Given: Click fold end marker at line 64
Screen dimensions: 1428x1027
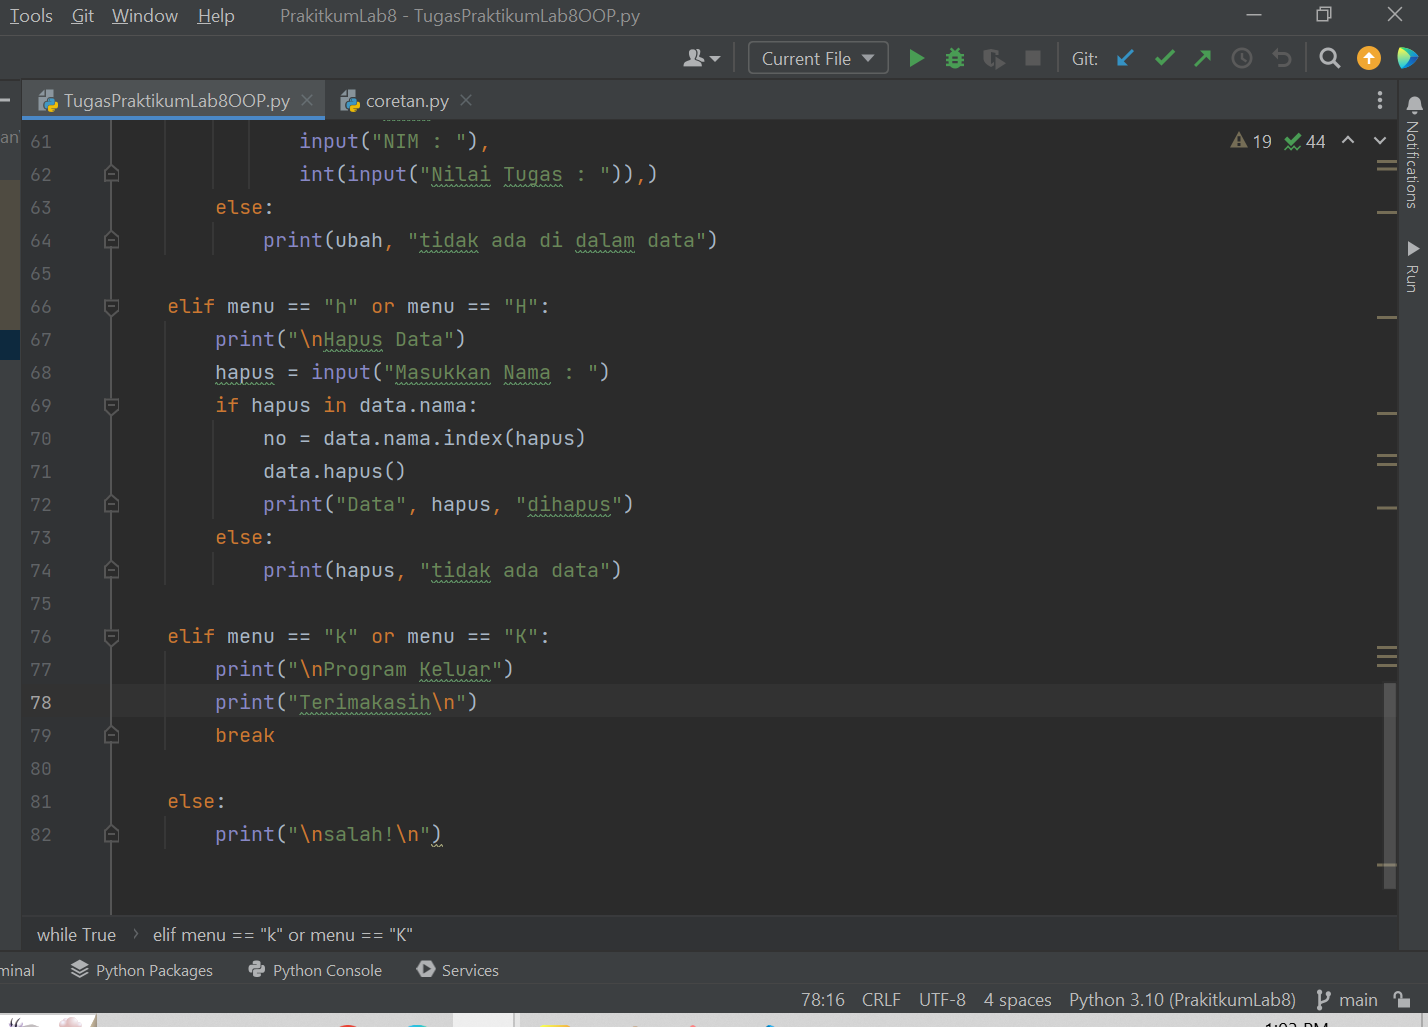Looking at the screenshot, I should 112,240.
